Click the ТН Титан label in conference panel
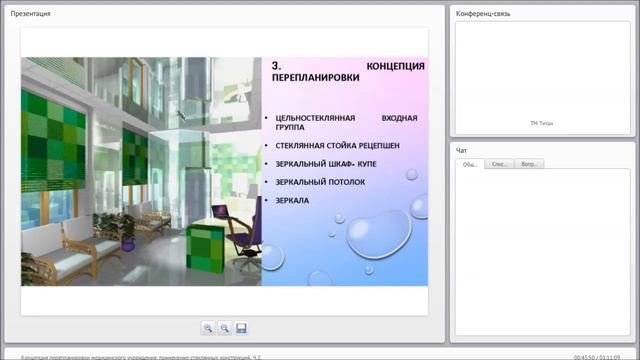The image size is (640, 360). [x=541, y=123]
